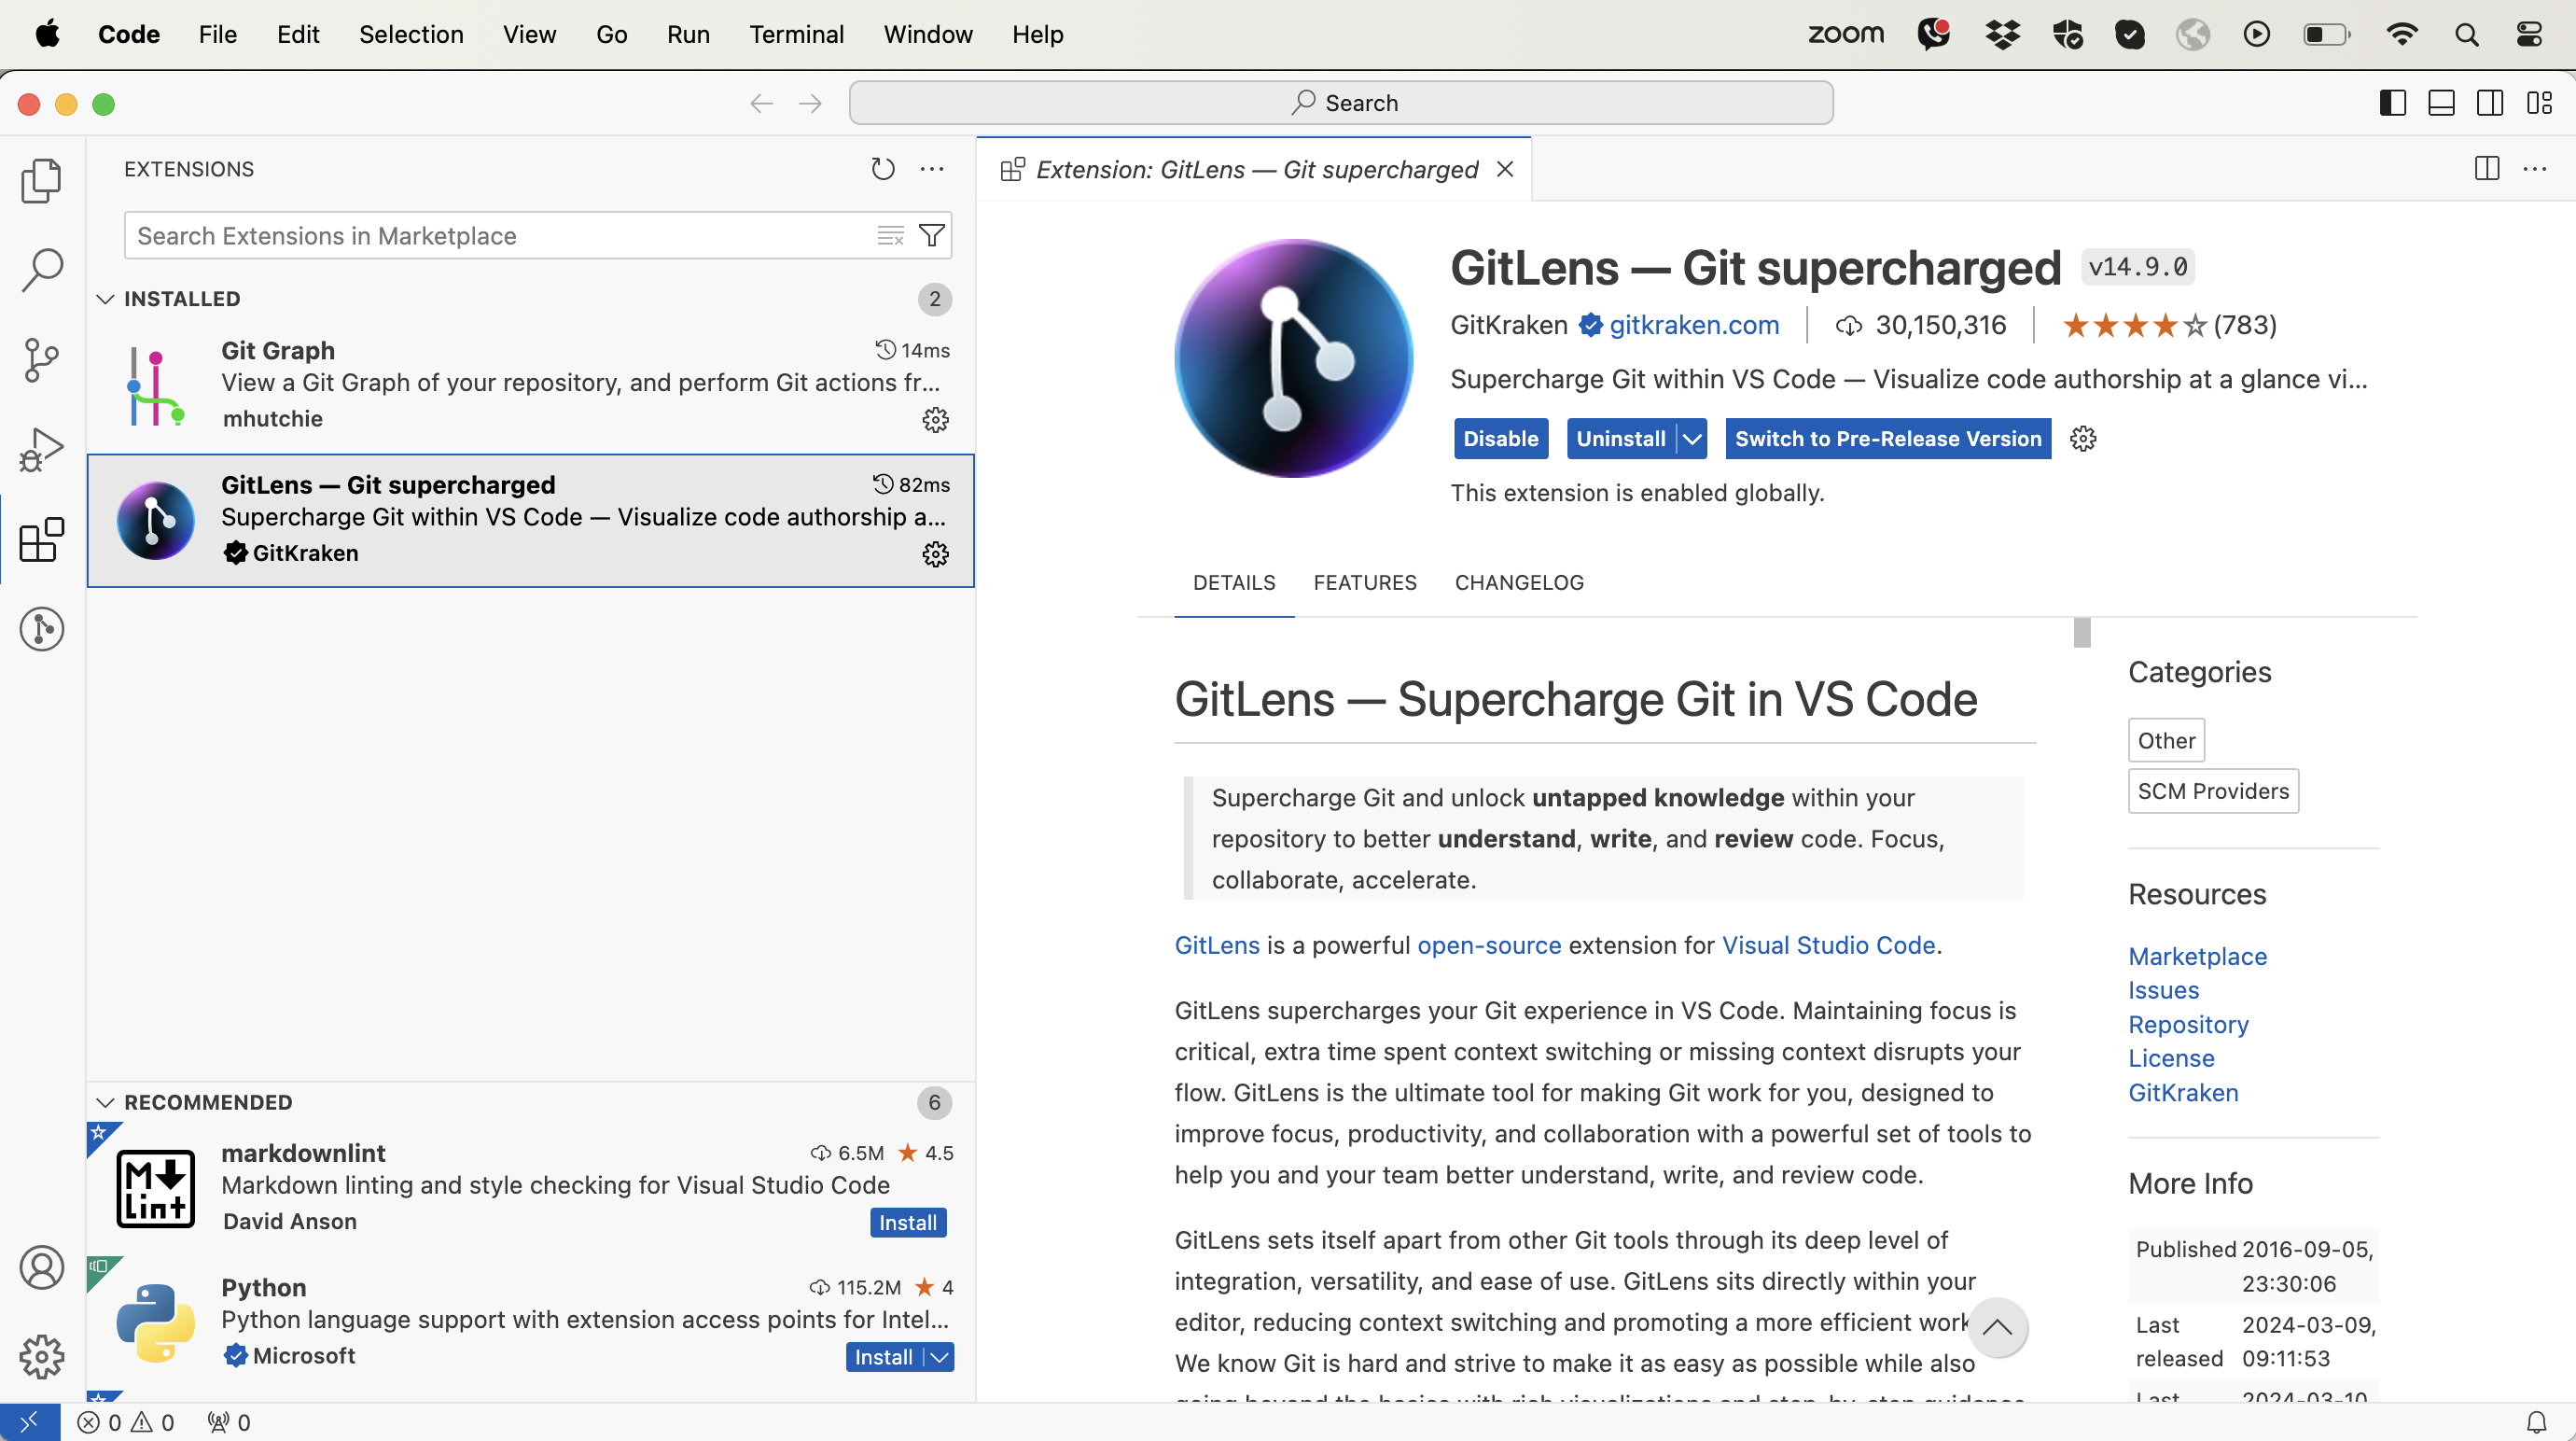Open the GitLens activity bar icon

[41, 629]
